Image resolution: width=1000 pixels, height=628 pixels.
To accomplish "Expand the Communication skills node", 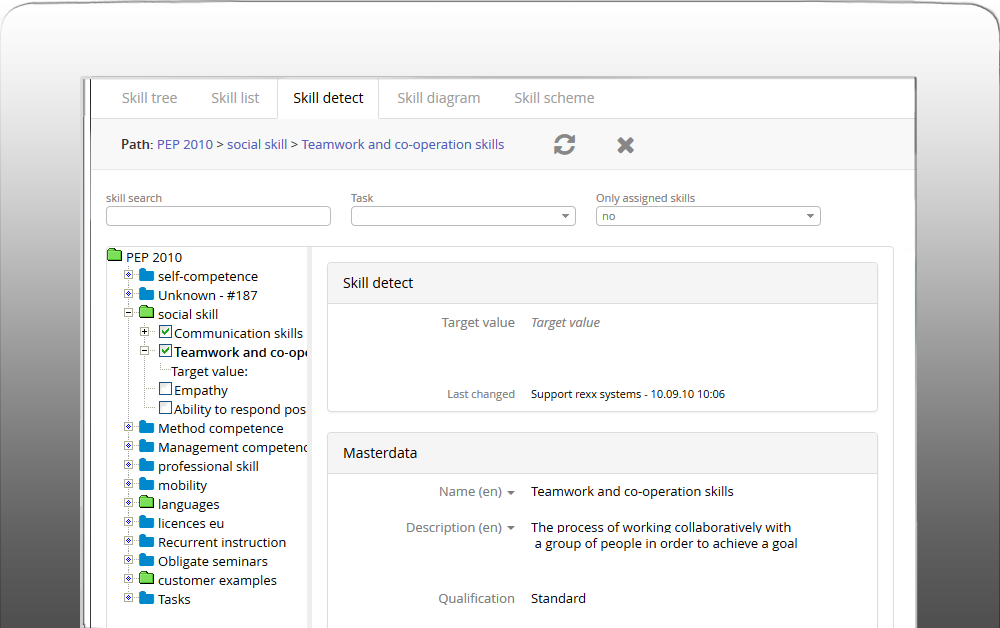I will (145, 332).
